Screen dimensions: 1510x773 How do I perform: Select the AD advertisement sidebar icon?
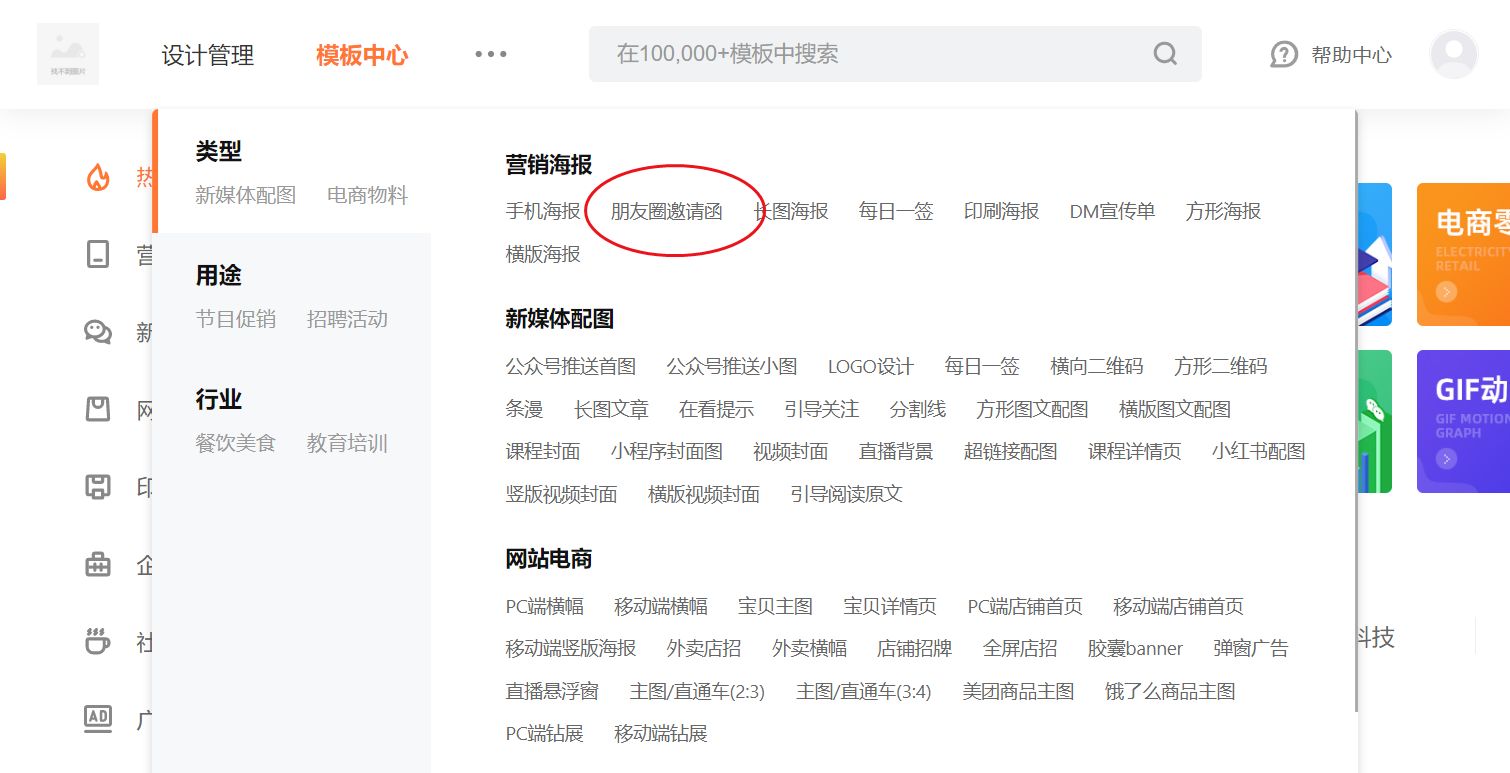coord(97,718)
